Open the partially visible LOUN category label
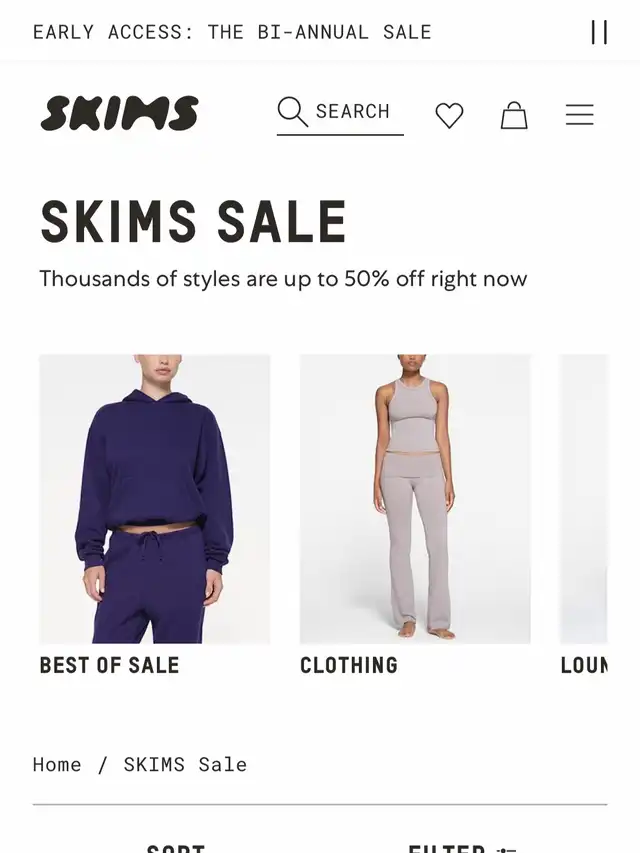This screenshot has height=853, width=640. [x=584, y=665]
